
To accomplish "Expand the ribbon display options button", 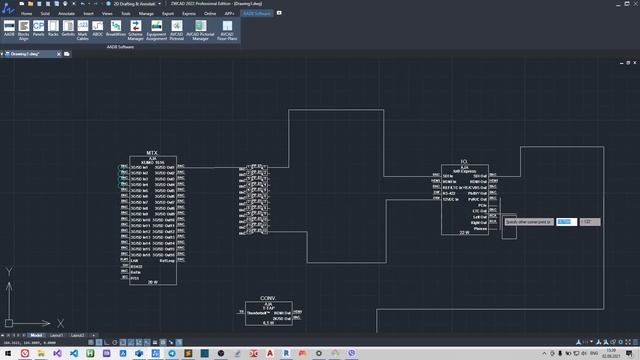I will pos(279,13).
